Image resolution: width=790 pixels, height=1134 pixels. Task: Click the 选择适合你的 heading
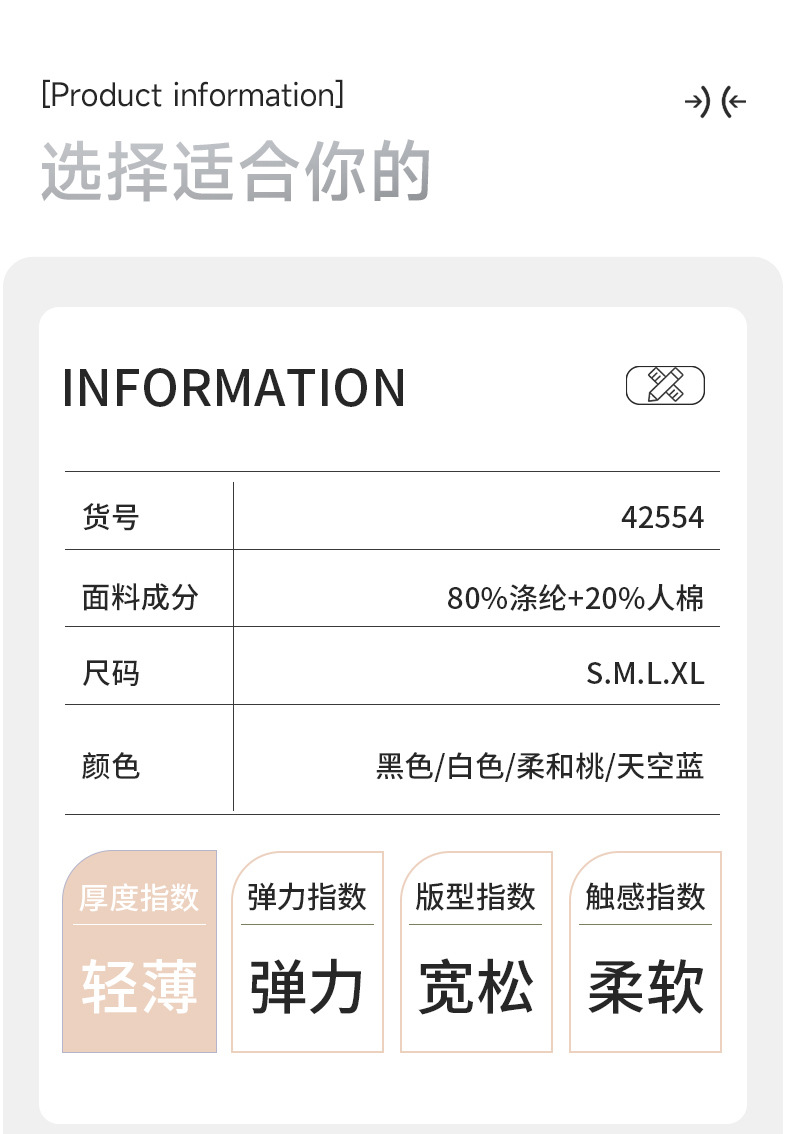coord(236,172)
